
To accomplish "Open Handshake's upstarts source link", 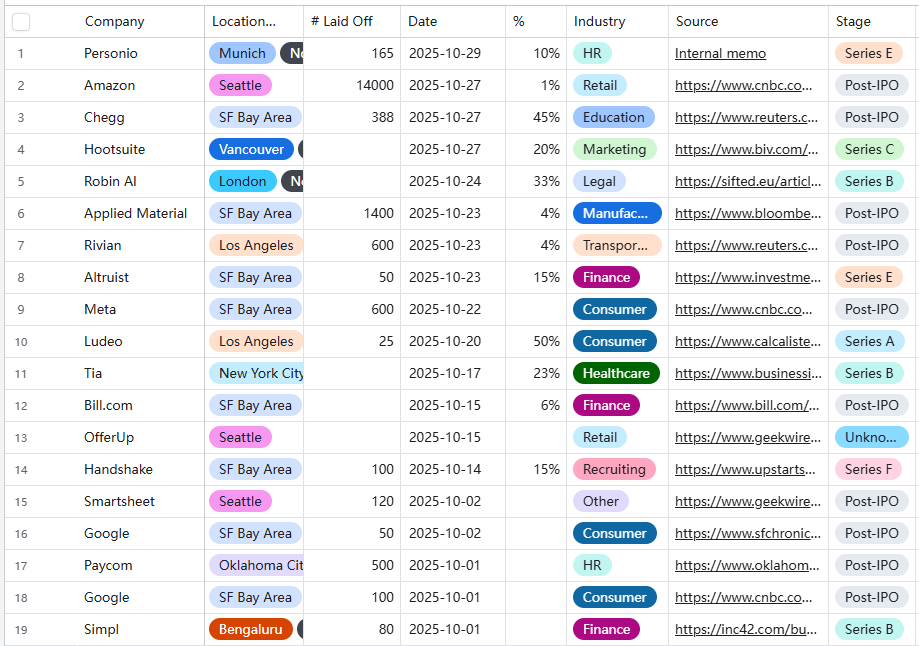I will (745, 470).
